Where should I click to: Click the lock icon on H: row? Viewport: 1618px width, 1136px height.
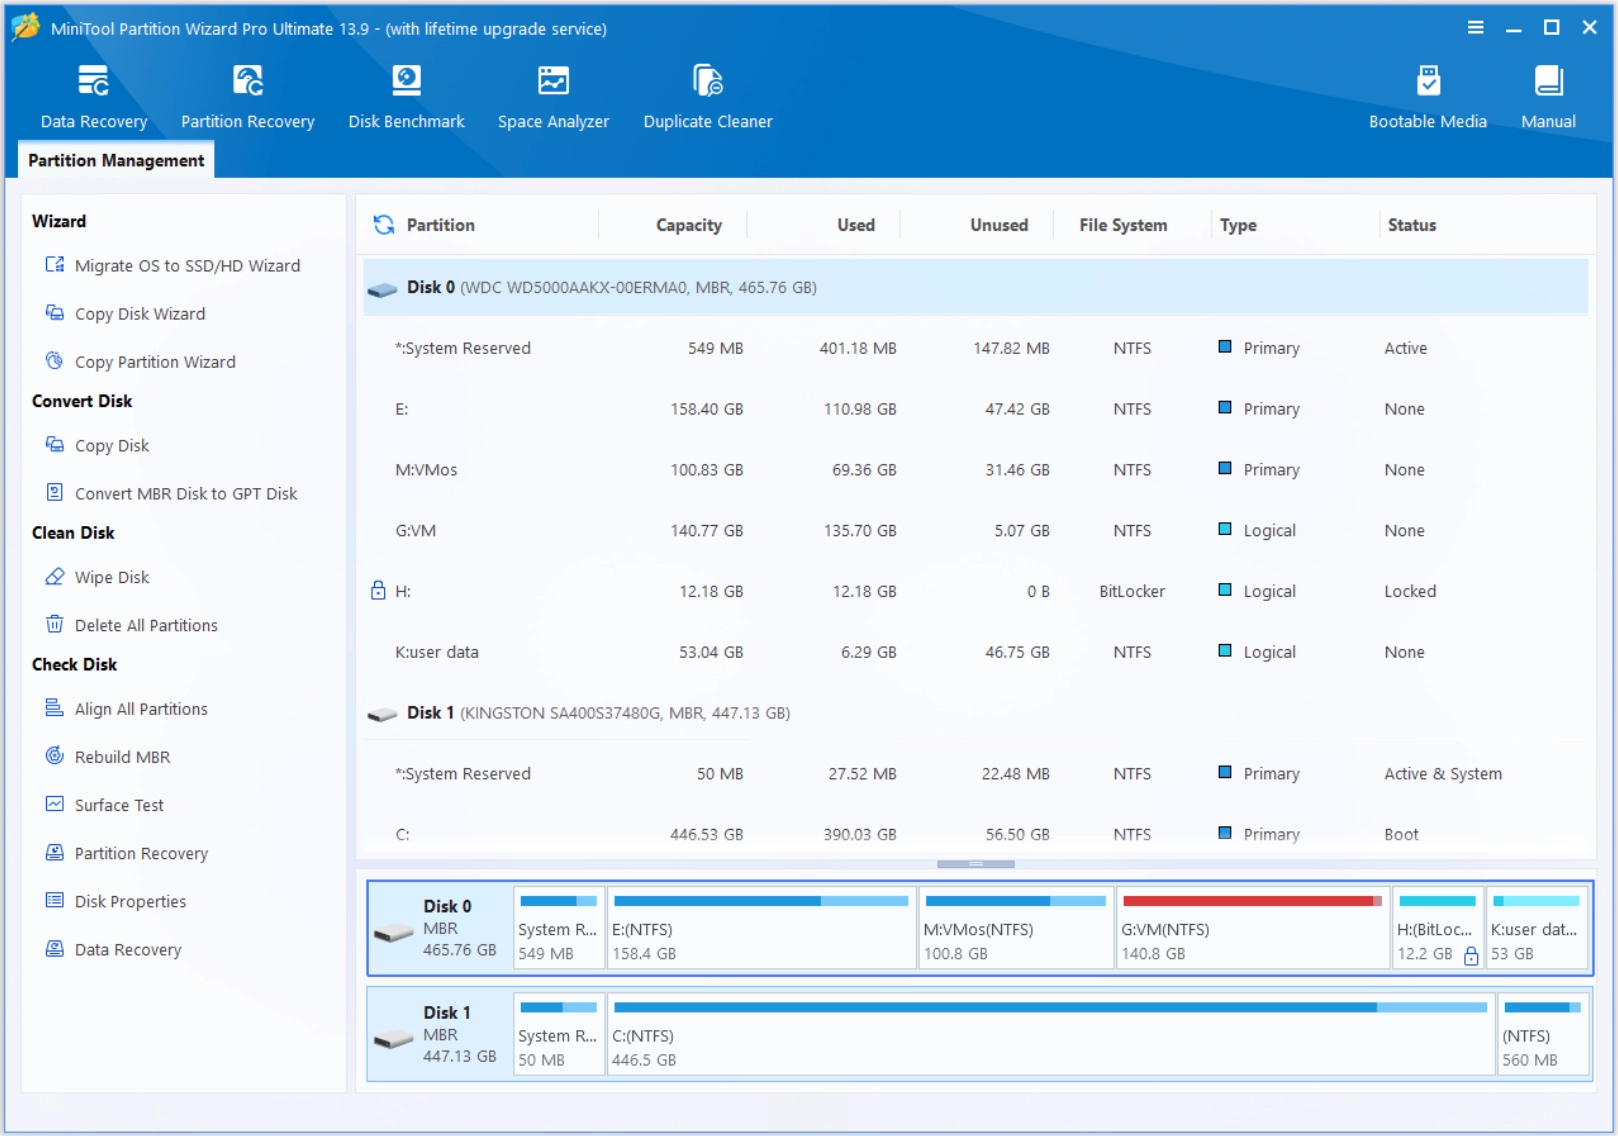(x=378, y=591)
